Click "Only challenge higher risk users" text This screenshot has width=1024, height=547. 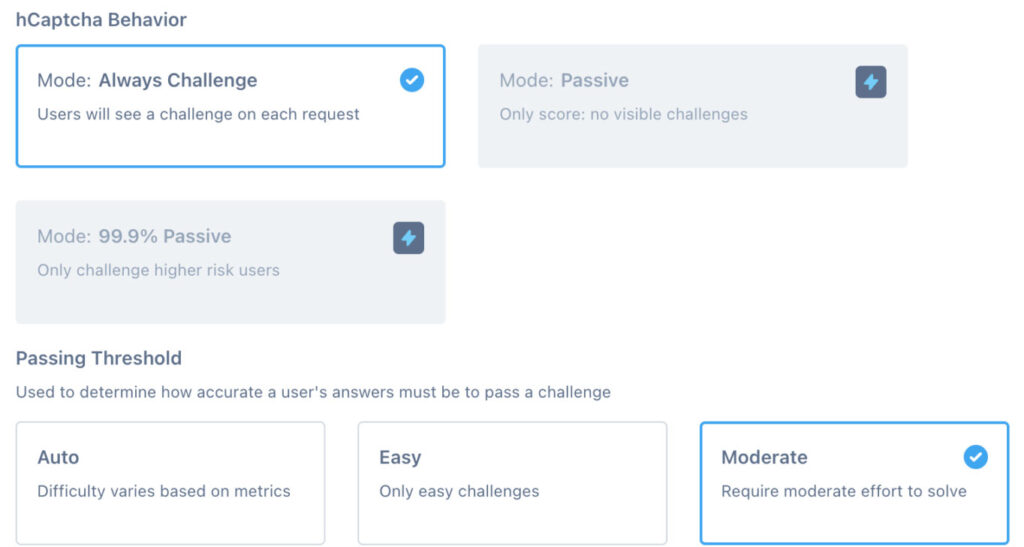point(158,270)
